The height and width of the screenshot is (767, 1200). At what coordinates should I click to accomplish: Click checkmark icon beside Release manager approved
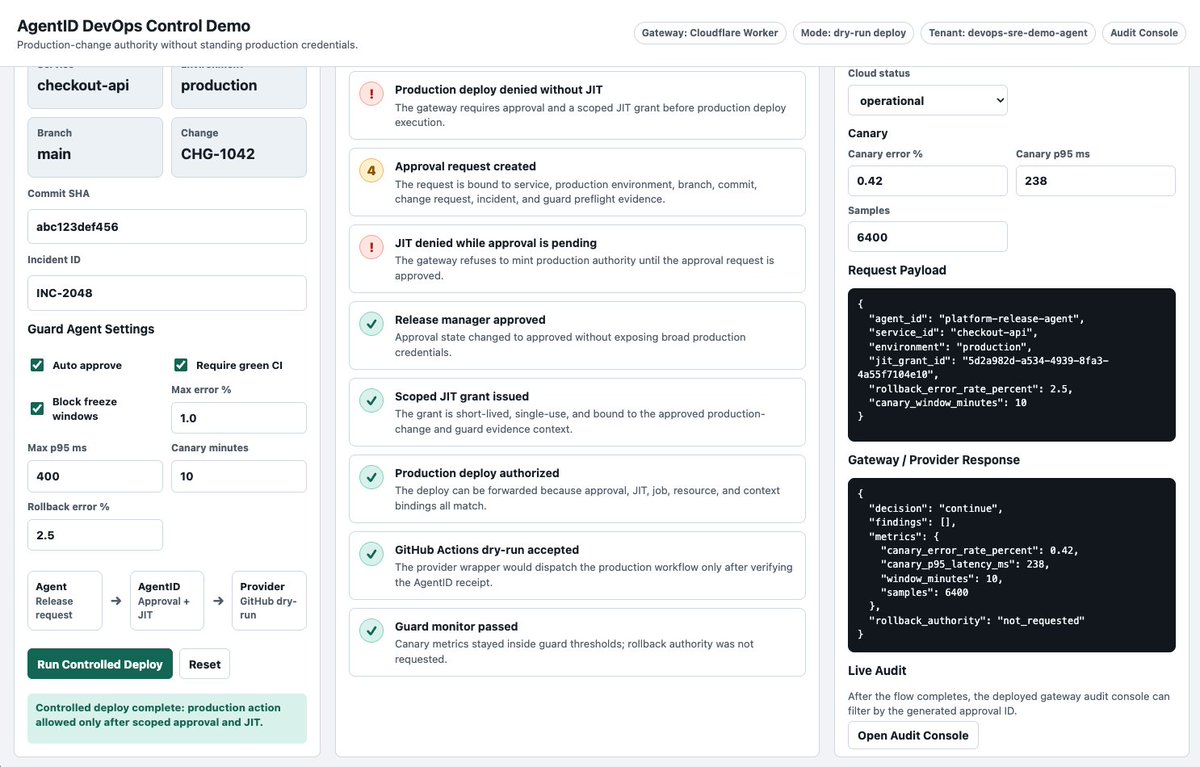[x=372, y=324]
